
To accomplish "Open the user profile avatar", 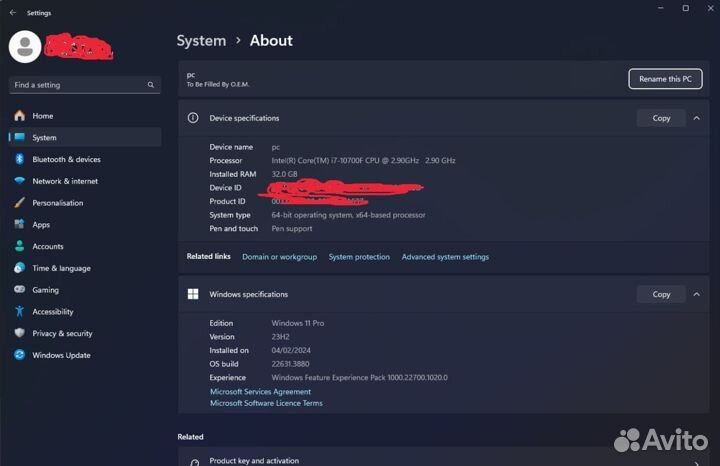I will point(25,47).
